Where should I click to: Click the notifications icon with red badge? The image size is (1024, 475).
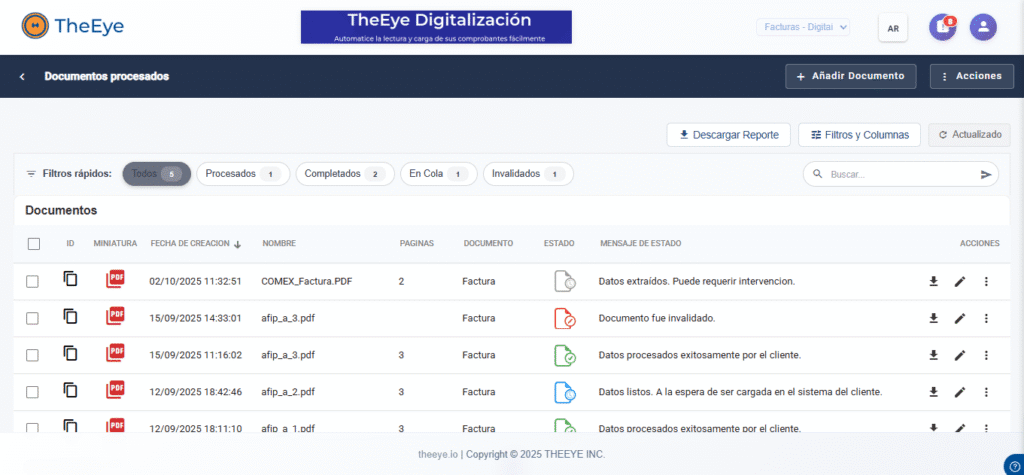942,27
